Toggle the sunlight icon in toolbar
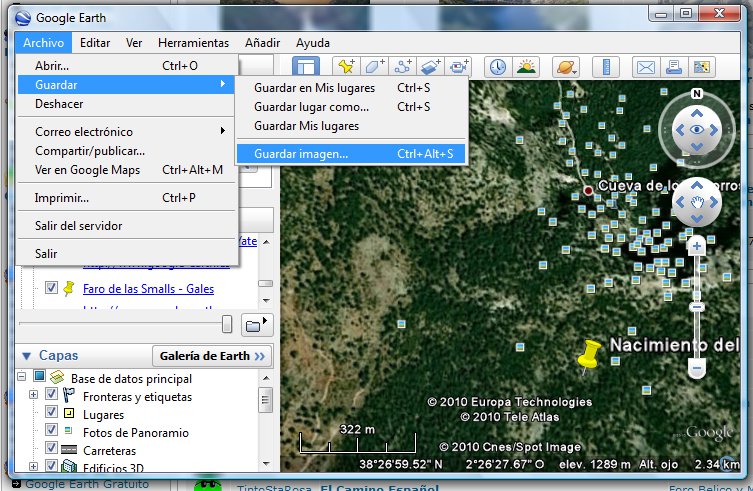Viewport: 753px width, 491px height. 526,67
